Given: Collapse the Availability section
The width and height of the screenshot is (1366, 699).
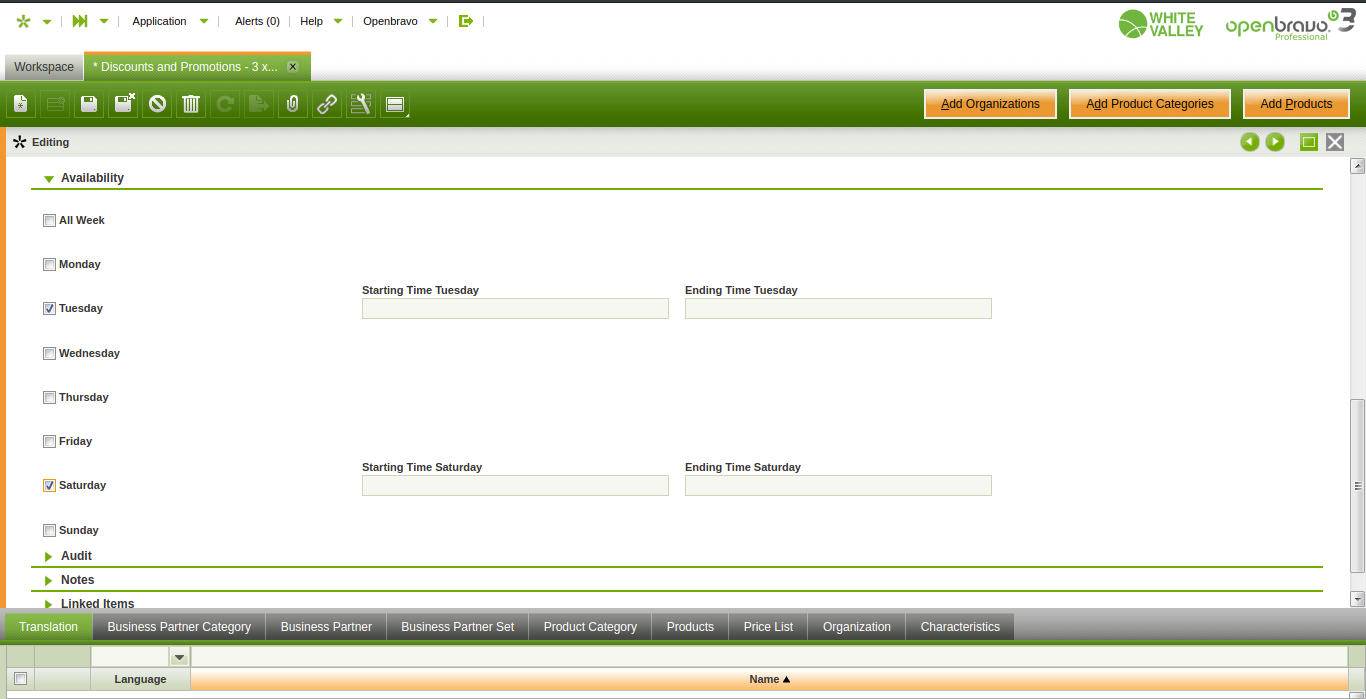Looking at the screenshot, I should (49, 179).
